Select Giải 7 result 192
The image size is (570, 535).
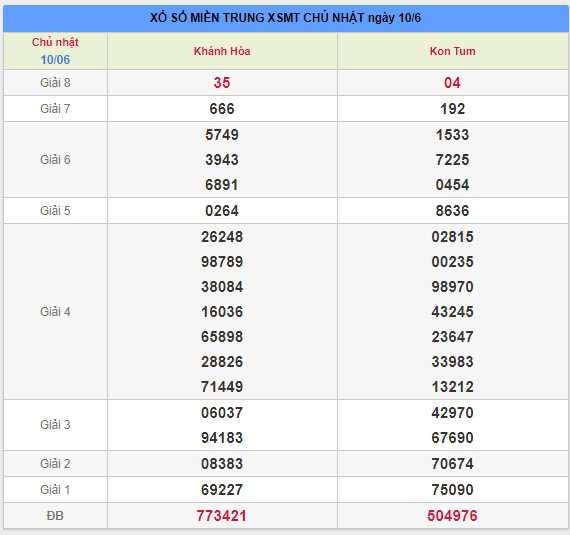click(452, 109)
